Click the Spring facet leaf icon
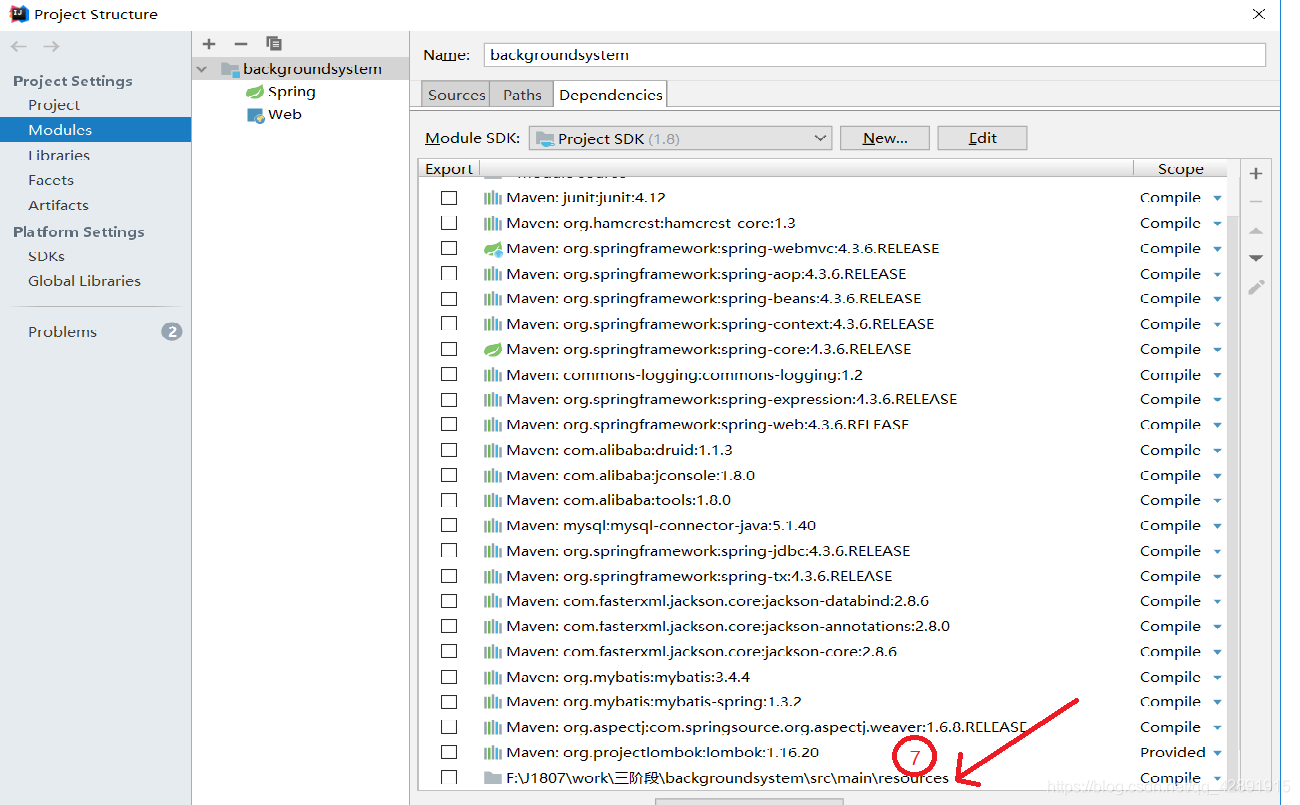1300x805 pixels. pos(255,92)
